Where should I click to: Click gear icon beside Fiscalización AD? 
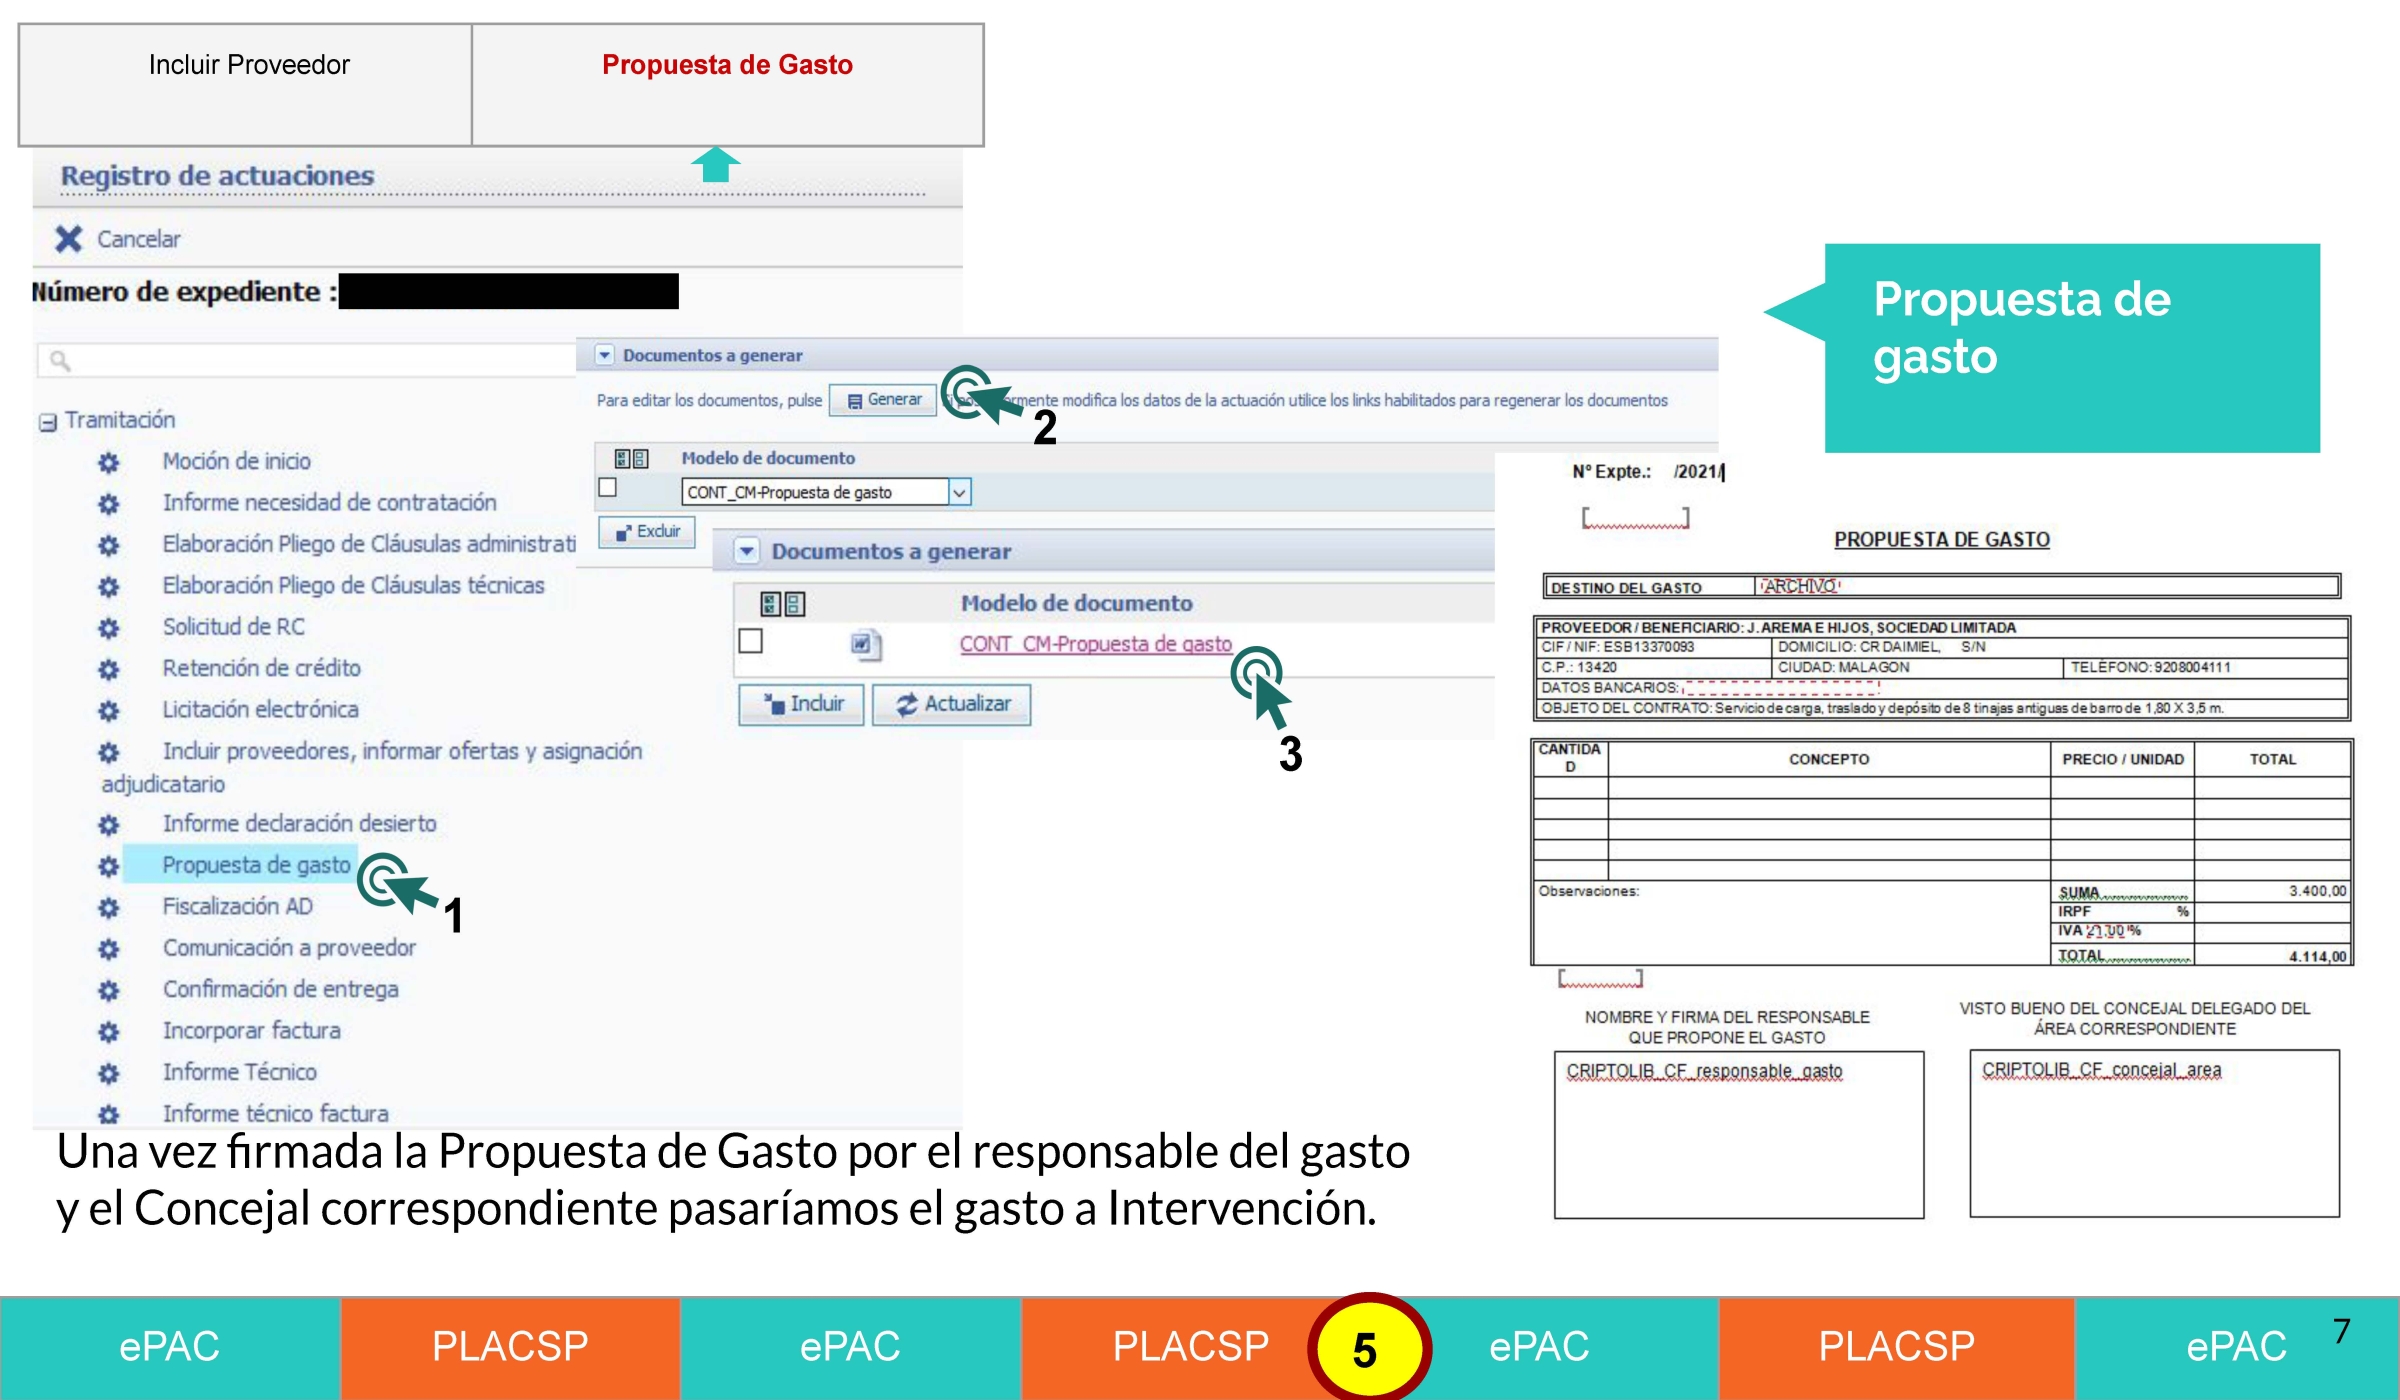pyautogui.click(x=108, y=907)
